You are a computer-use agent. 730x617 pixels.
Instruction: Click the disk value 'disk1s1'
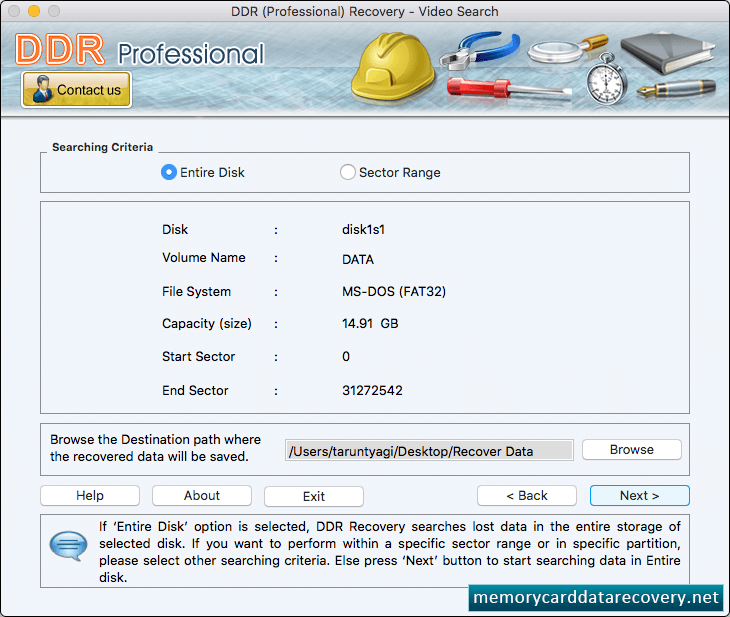tap(364, 230)
